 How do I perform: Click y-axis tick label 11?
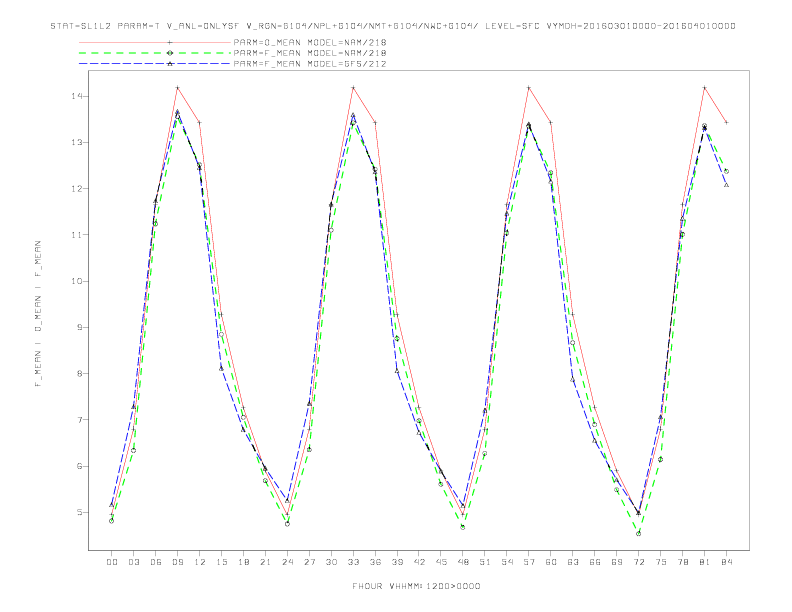77,235
